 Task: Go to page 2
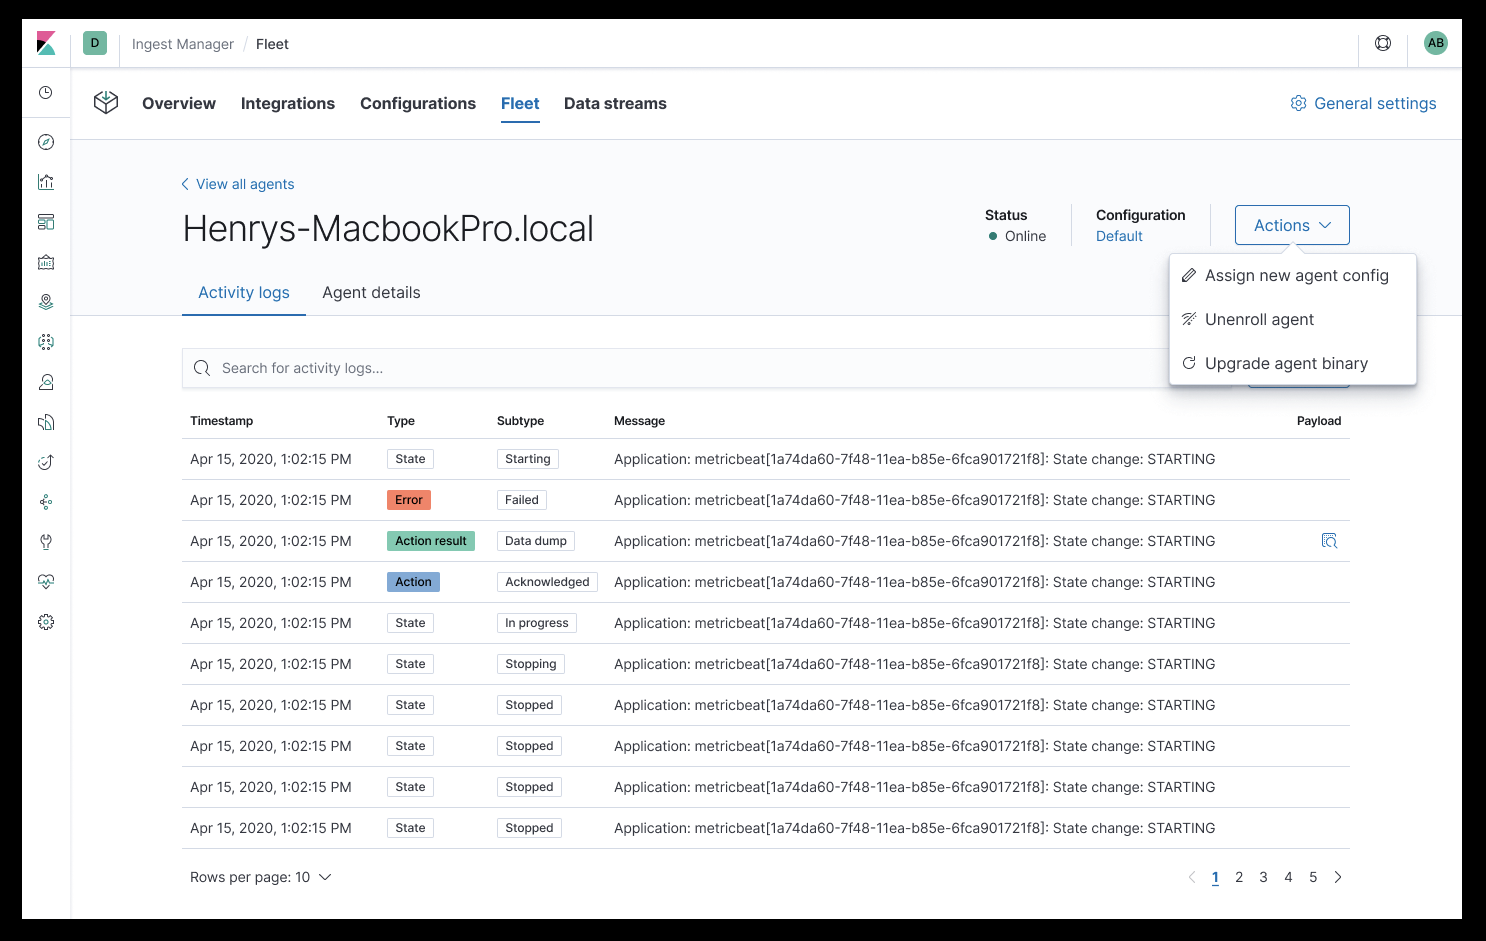[x=1239, y=877]
